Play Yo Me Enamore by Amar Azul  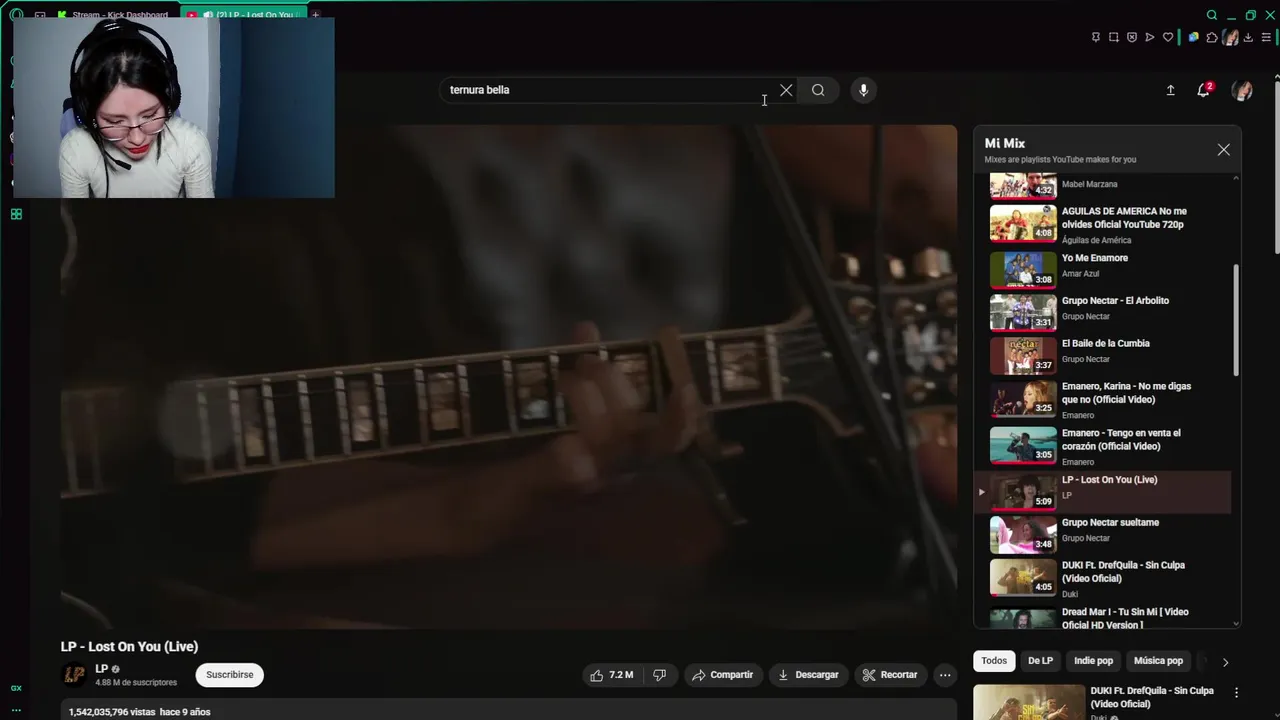(x=1105, y=268)
